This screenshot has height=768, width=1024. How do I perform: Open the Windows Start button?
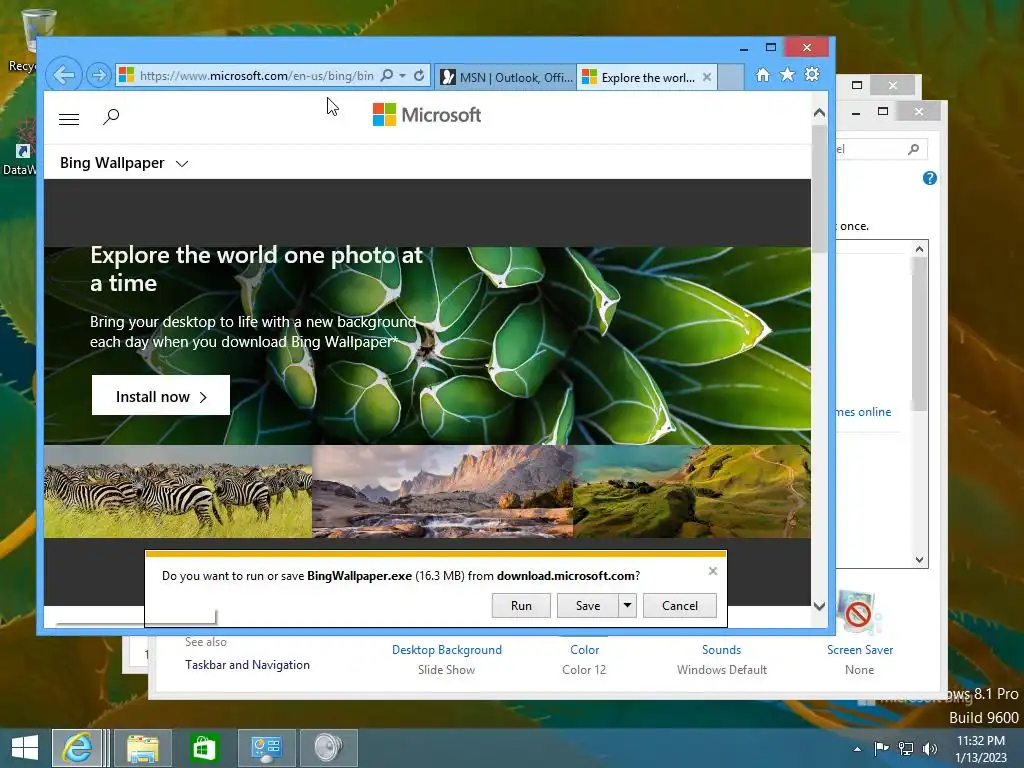pos(25,748)
